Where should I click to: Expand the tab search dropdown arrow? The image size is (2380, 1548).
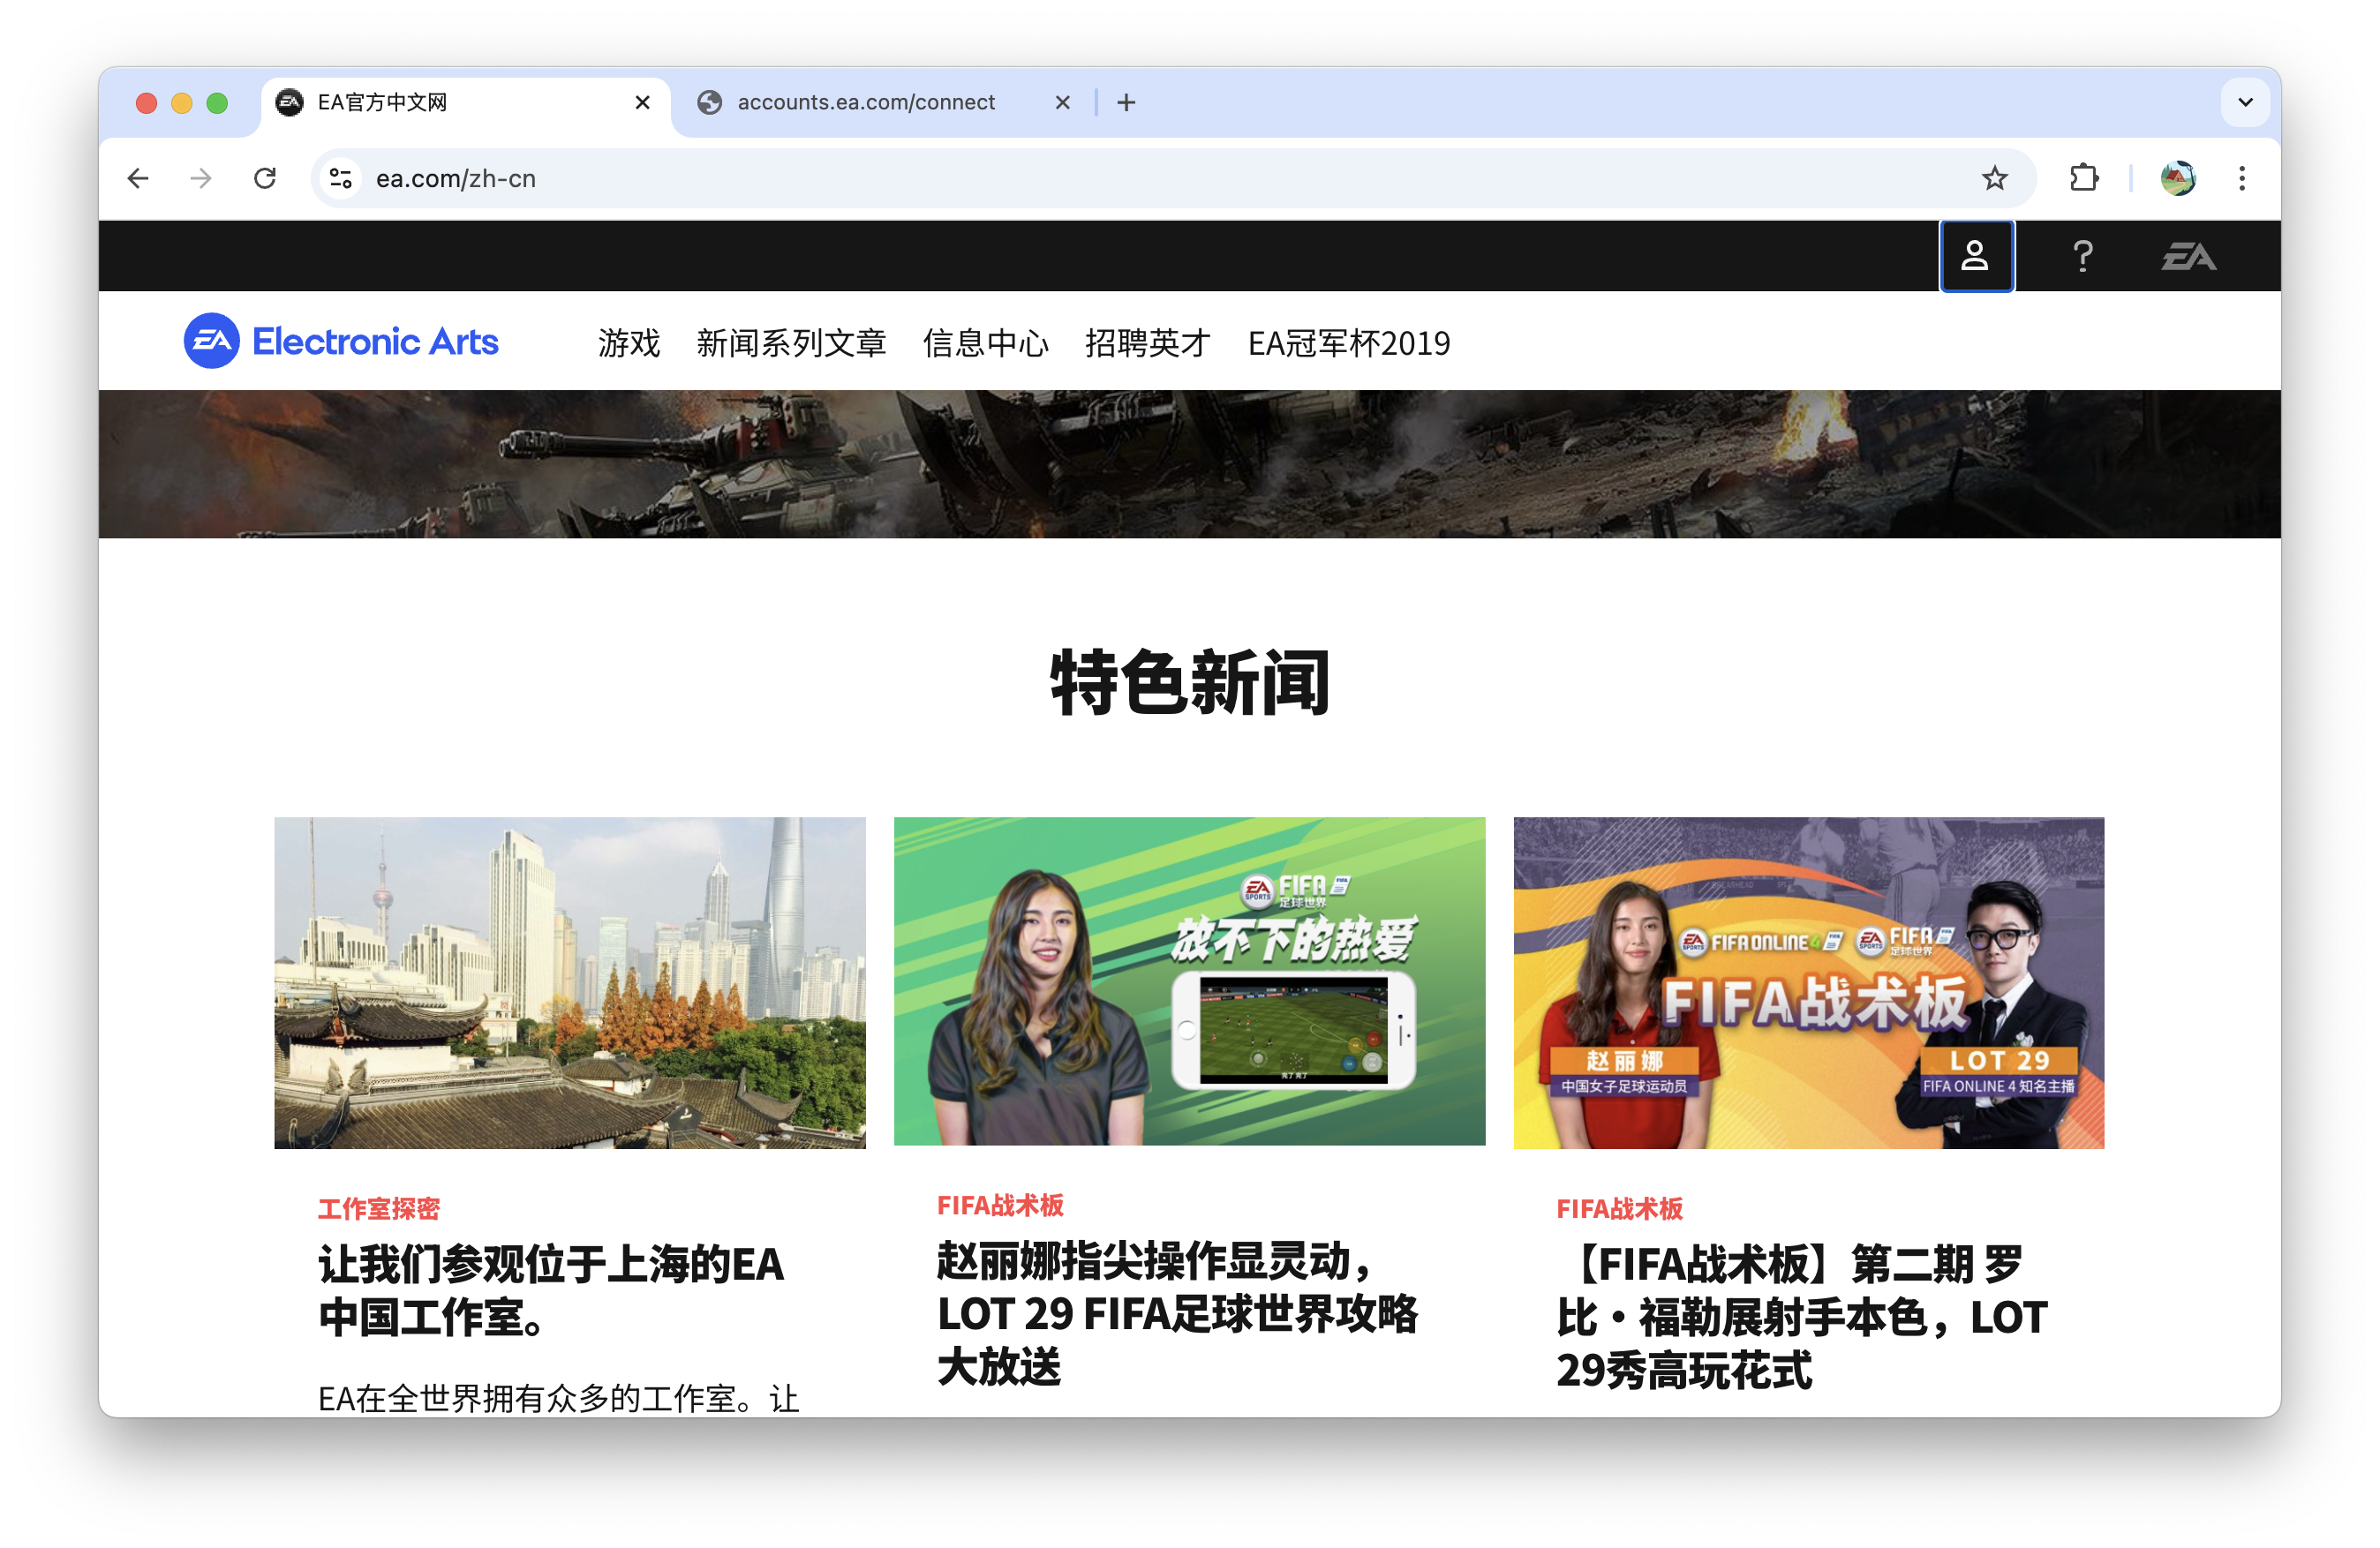(x=2245, y=102)
